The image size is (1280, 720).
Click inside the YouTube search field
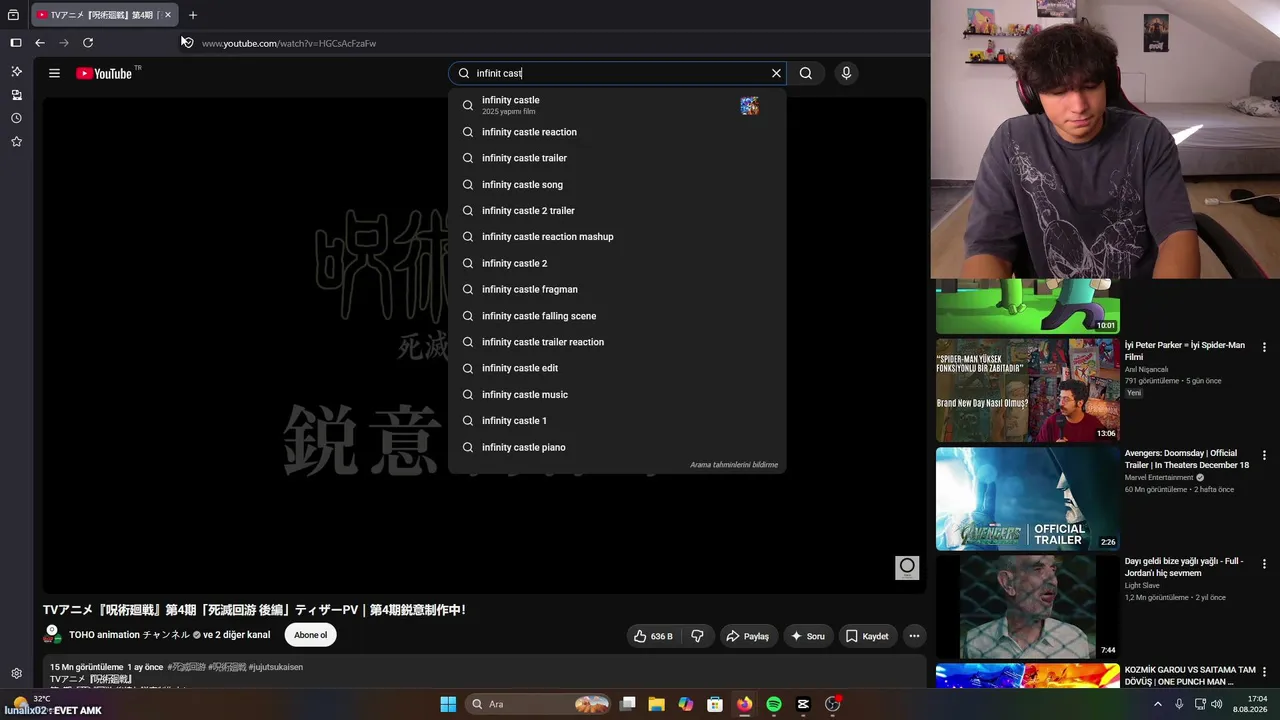coord(617,73)
